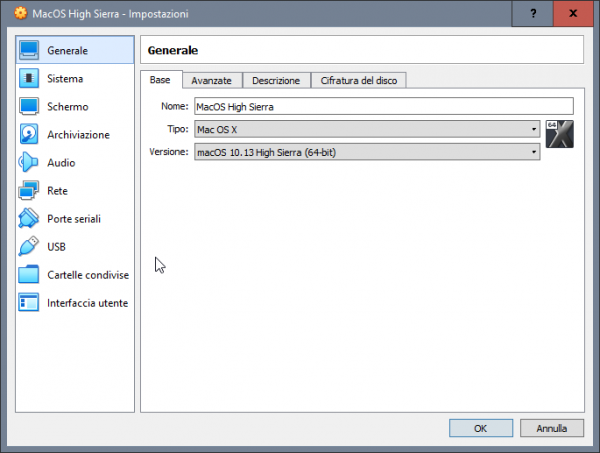
Task: Click the VirtualBox gear icon in title bar
Action: coord(21,13)
